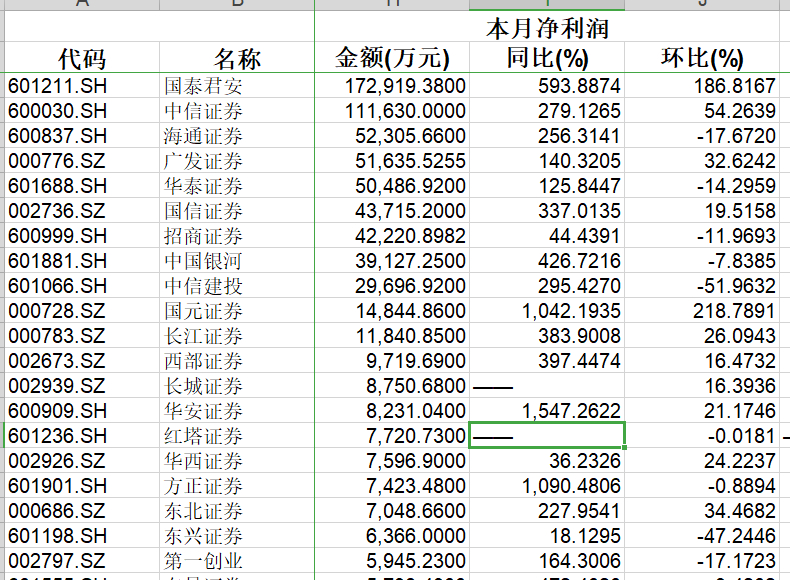790x580 pixels.
Task: Select cell with code 600030.SH
Action: [82, 111]
